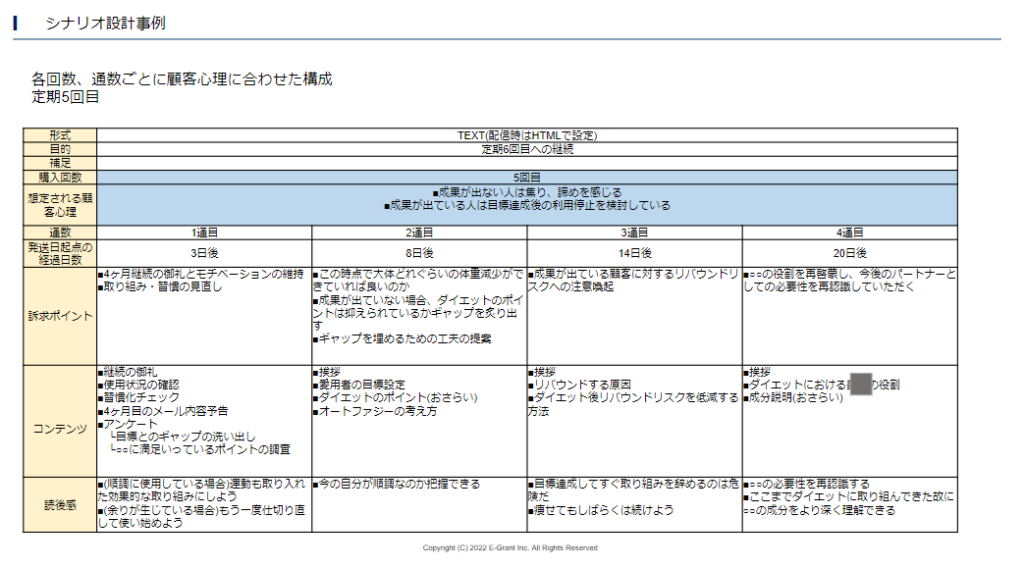Select the 訴求ポイント row header
Viewport: 1024px width, 568px height.
click(60, 316)
